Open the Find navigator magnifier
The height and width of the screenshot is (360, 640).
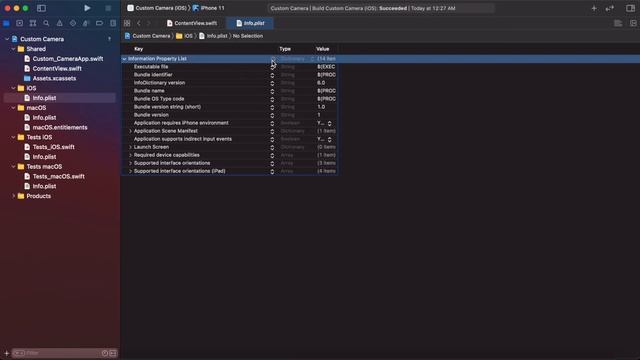pos(46,23)
